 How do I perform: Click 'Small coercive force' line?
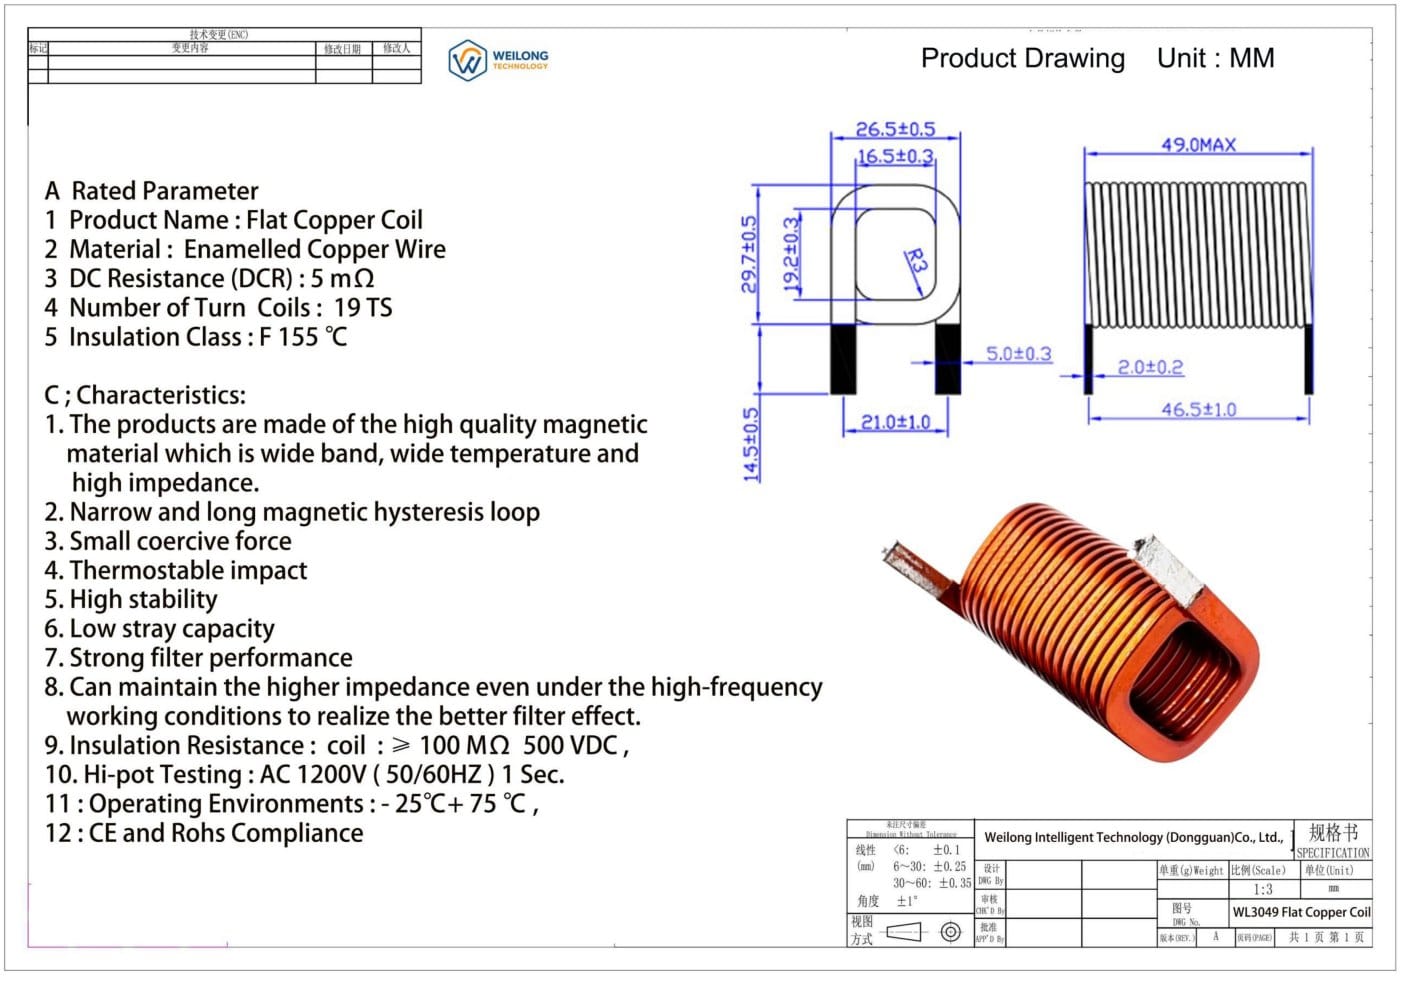click(x=168, y=541)
